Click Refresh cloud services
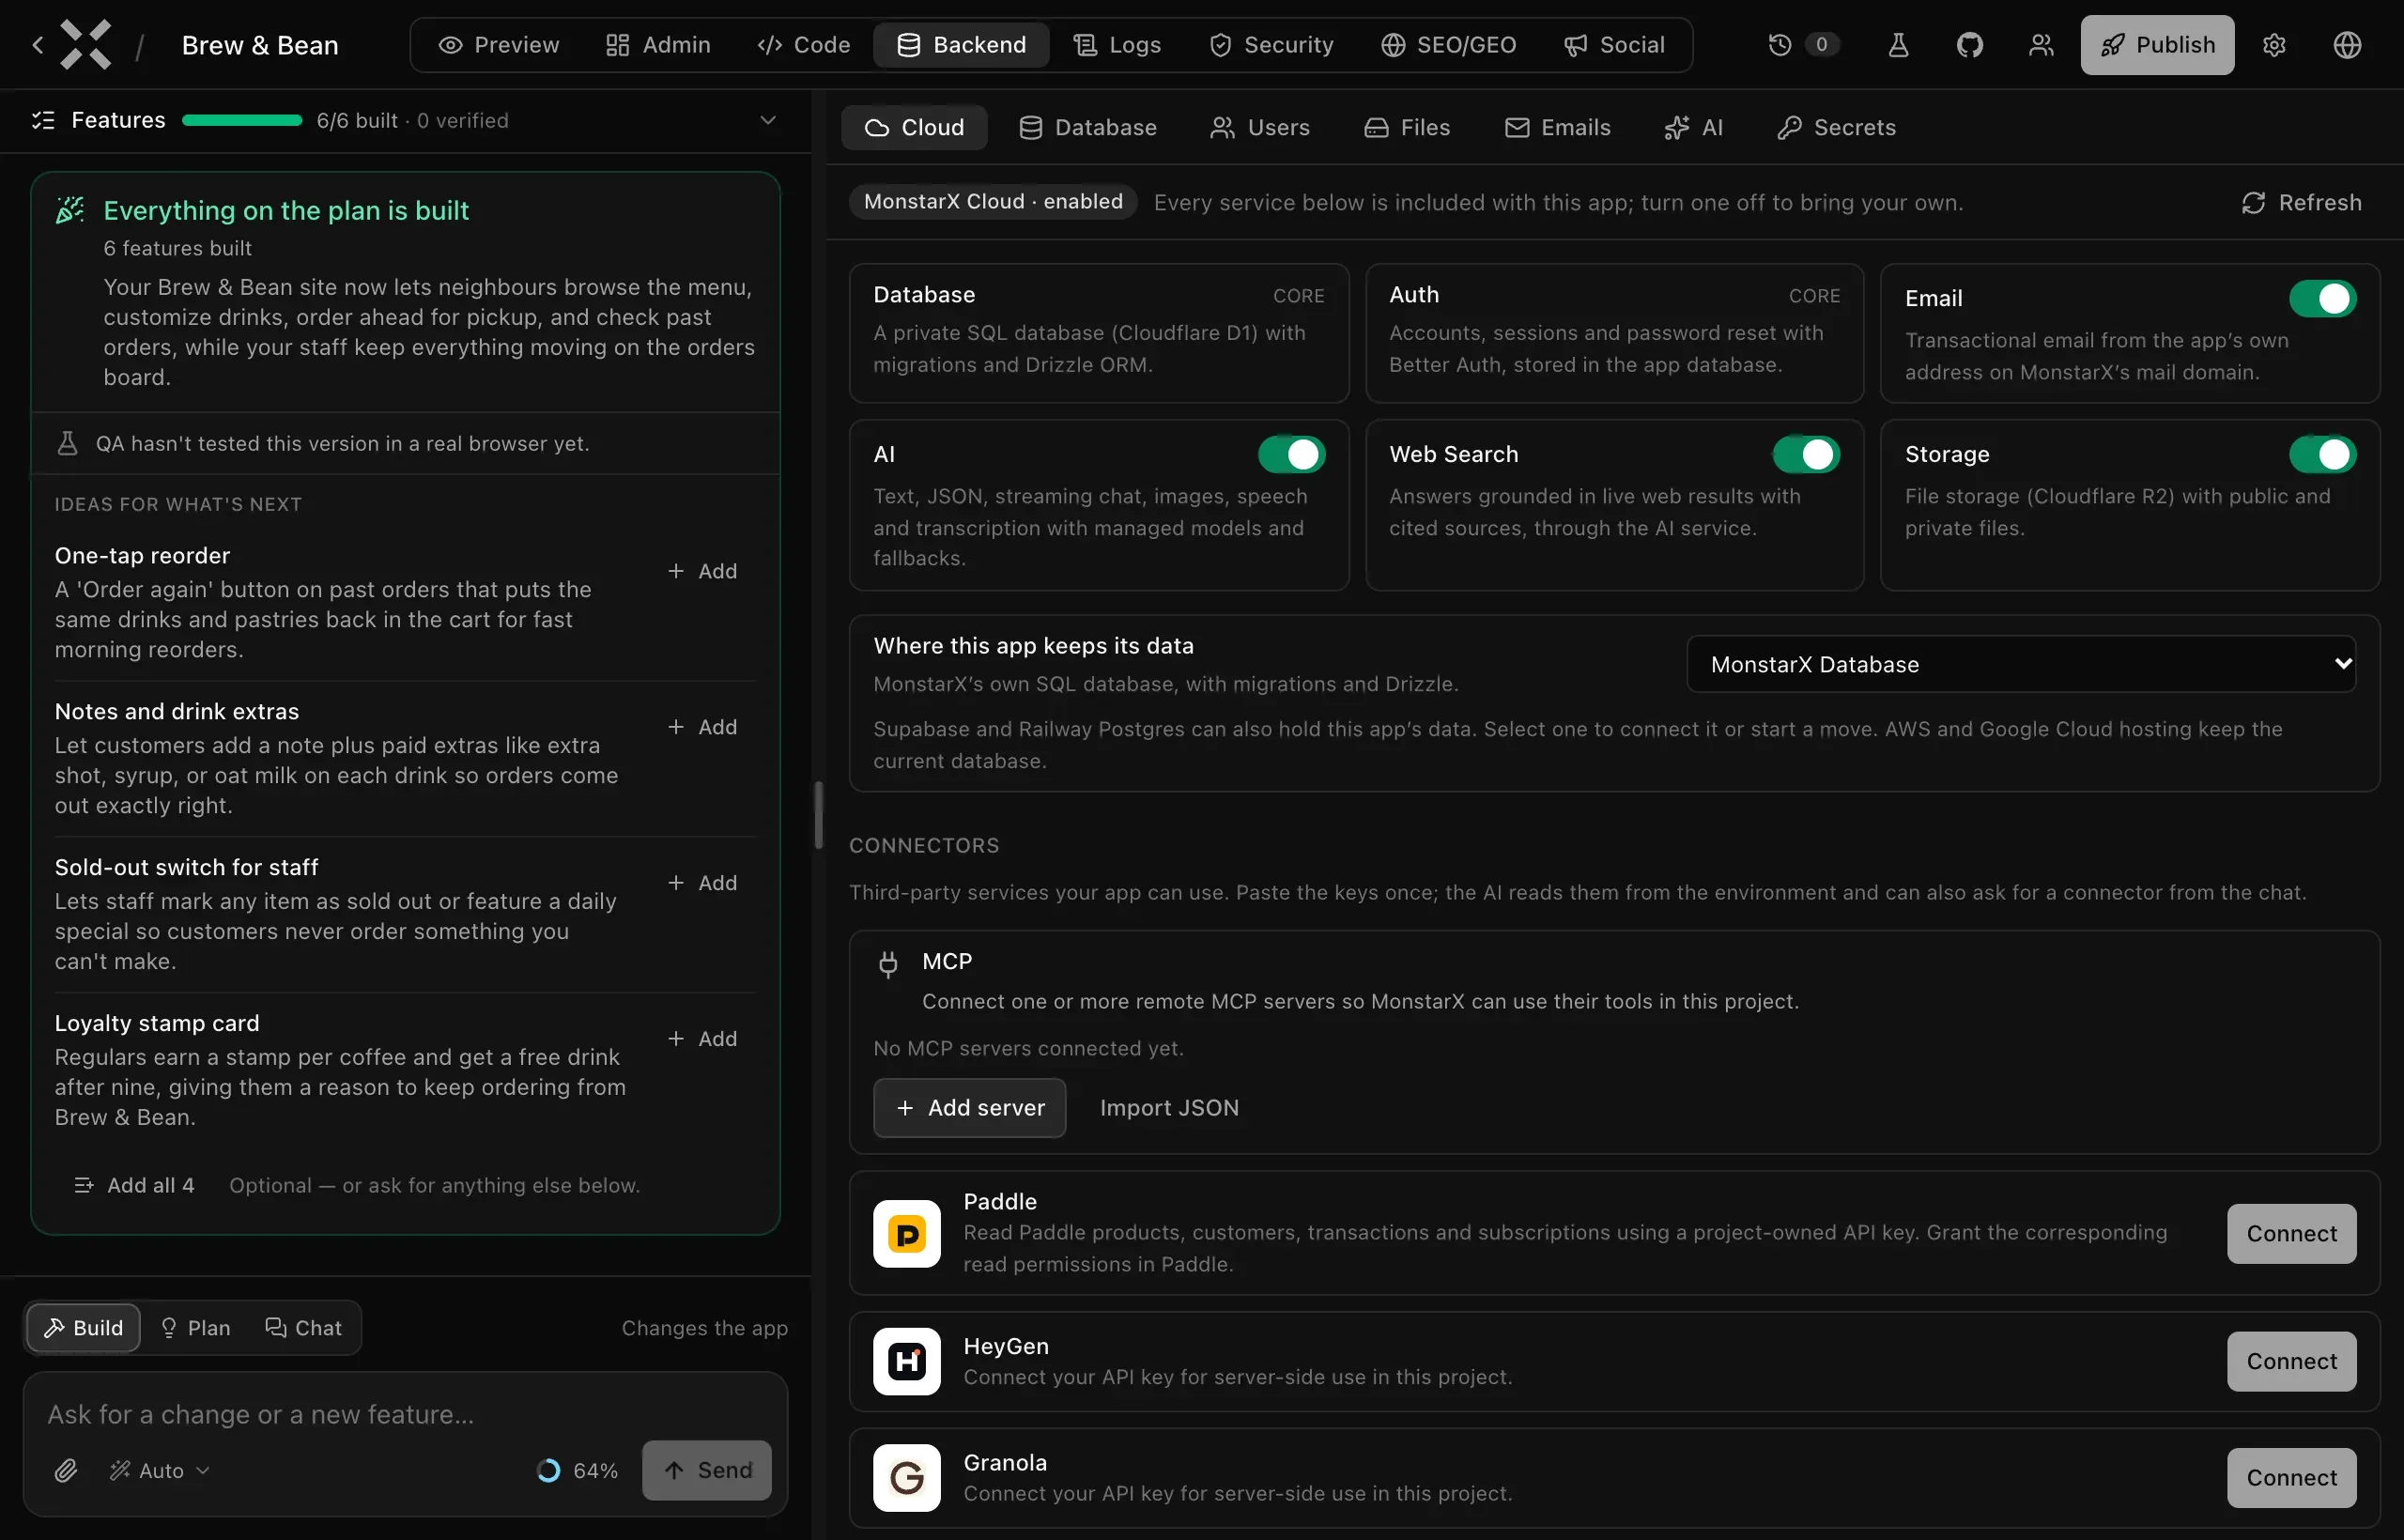 [2301, 203]
